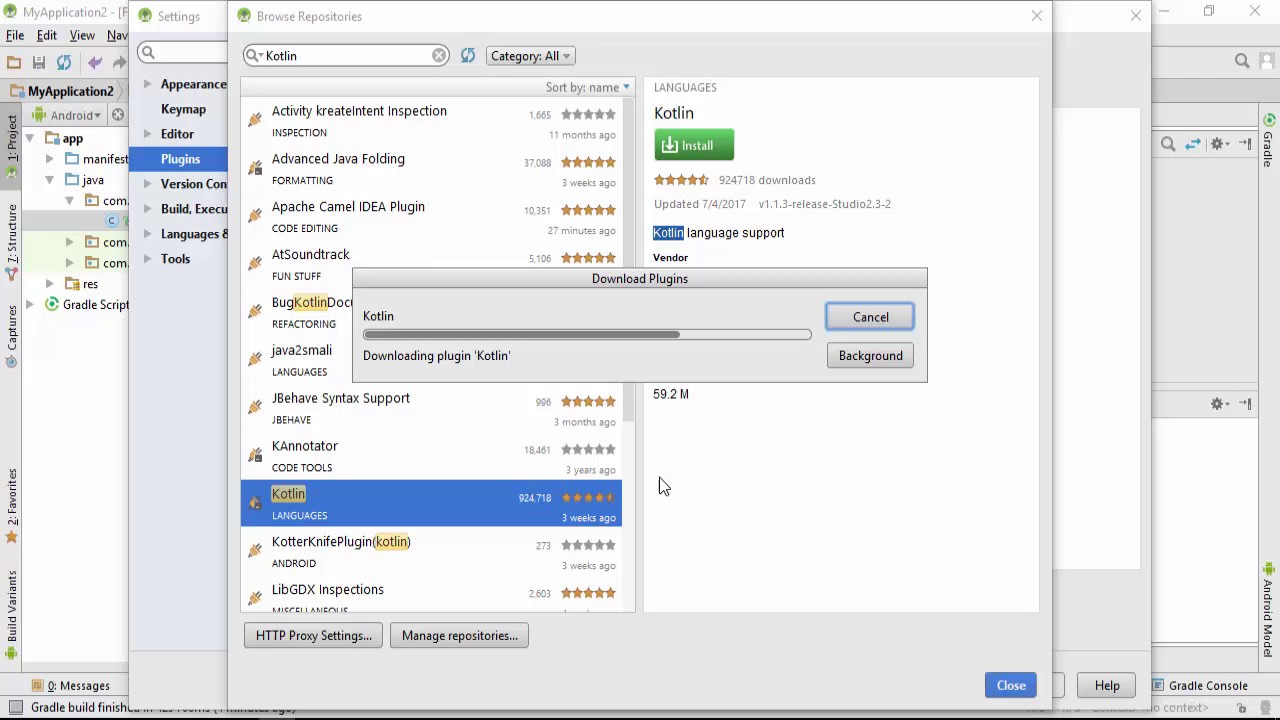Open the Build Variants tool window tab
This screenshot has height=720, width=1280.
click(11, 614)
